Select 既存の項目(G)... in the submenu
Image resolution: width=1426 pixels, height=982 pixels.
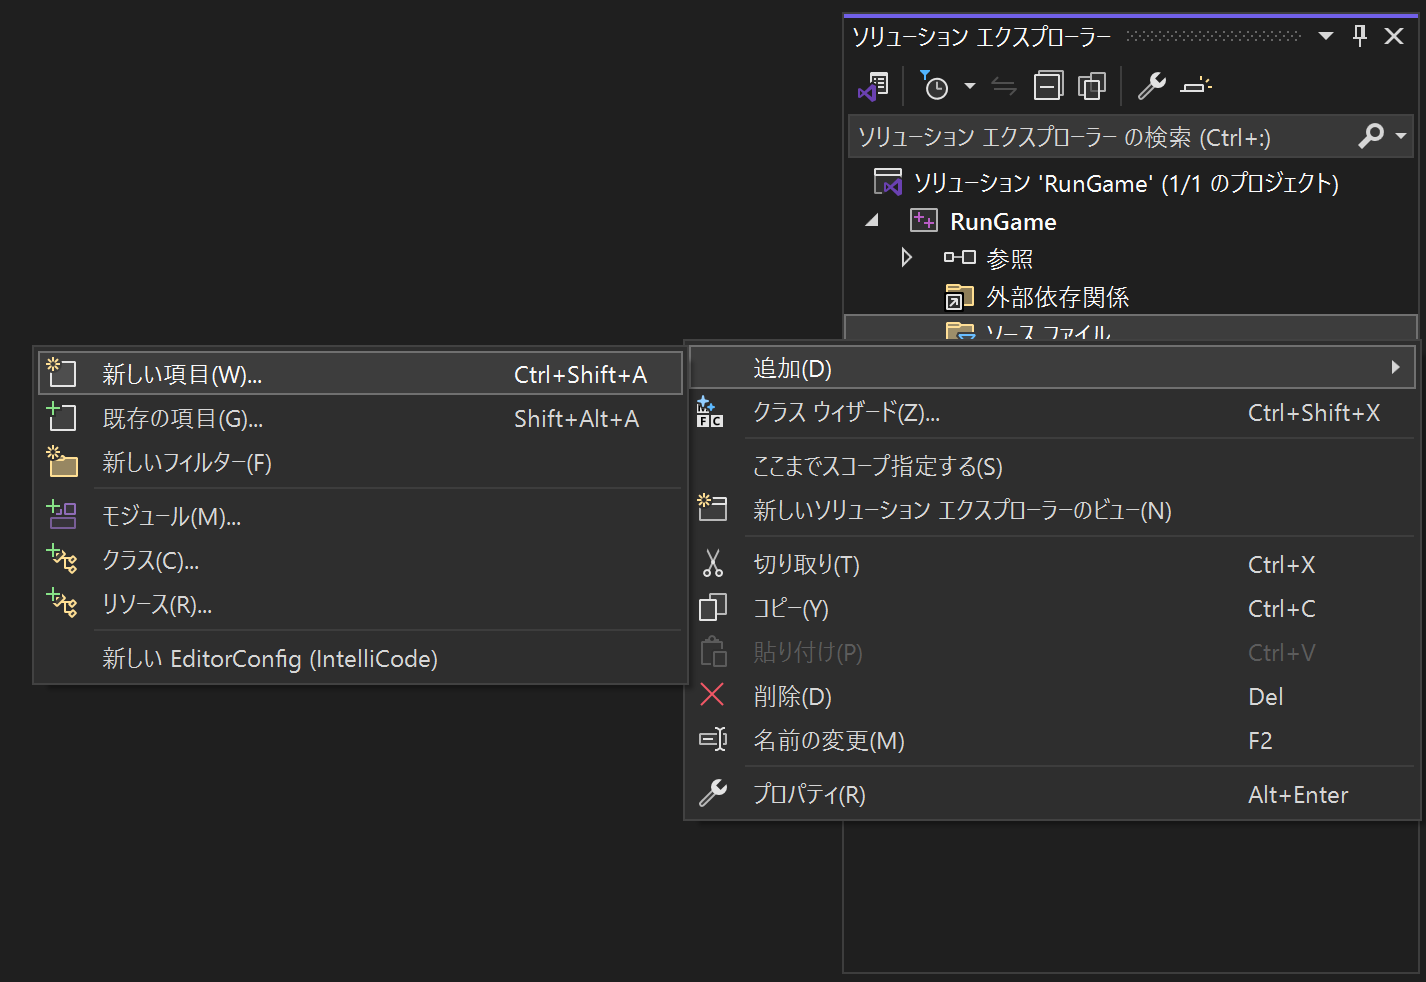tap(360, 418)
